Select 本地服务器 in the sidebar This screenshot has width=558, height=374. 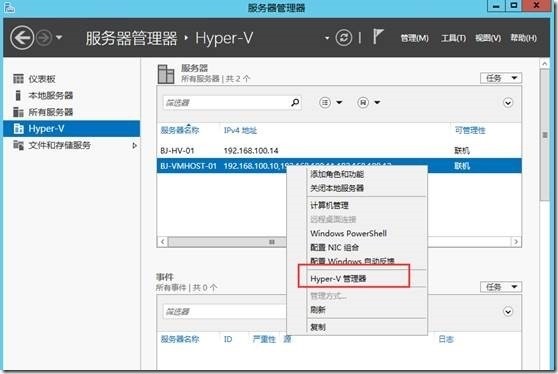click(71, 95)
